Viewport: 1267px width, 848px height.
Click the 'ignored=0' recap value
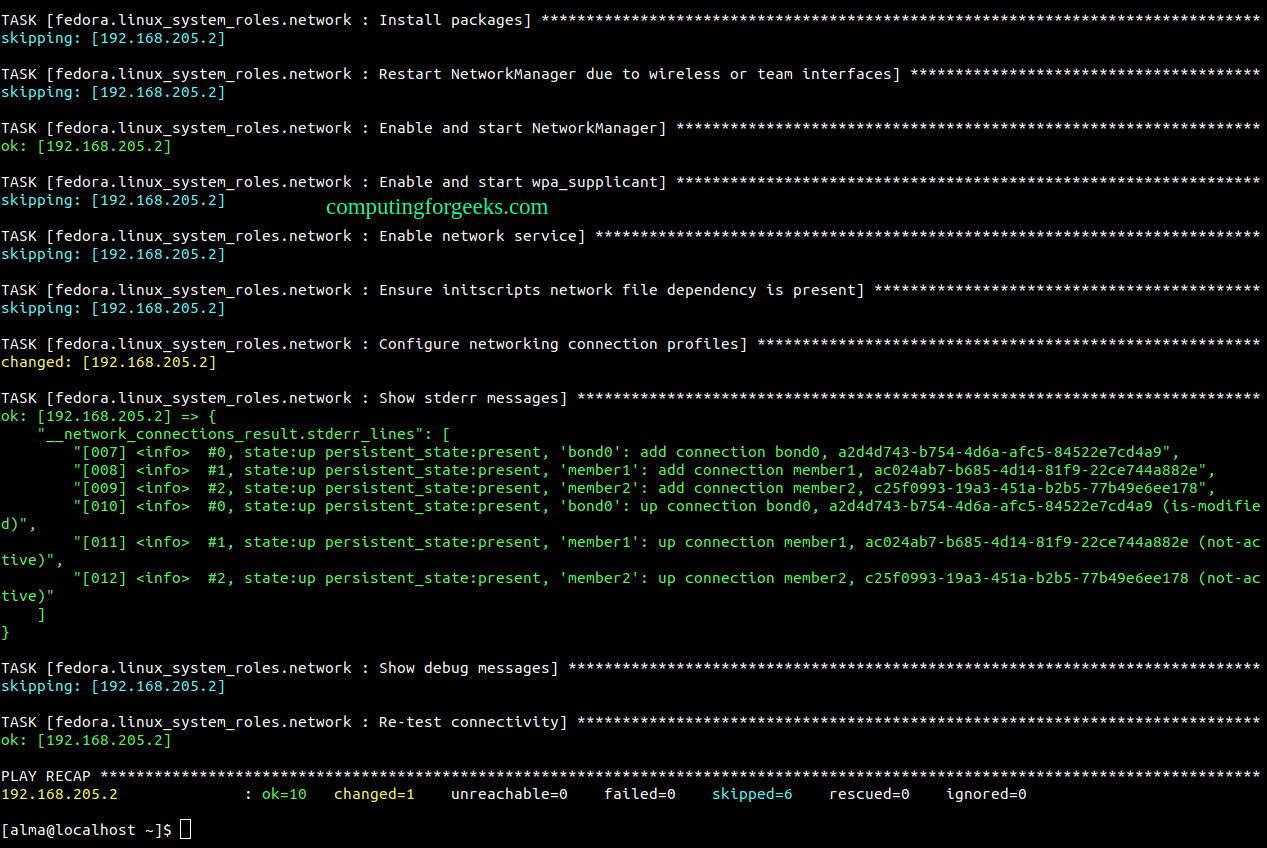(986, 794)
